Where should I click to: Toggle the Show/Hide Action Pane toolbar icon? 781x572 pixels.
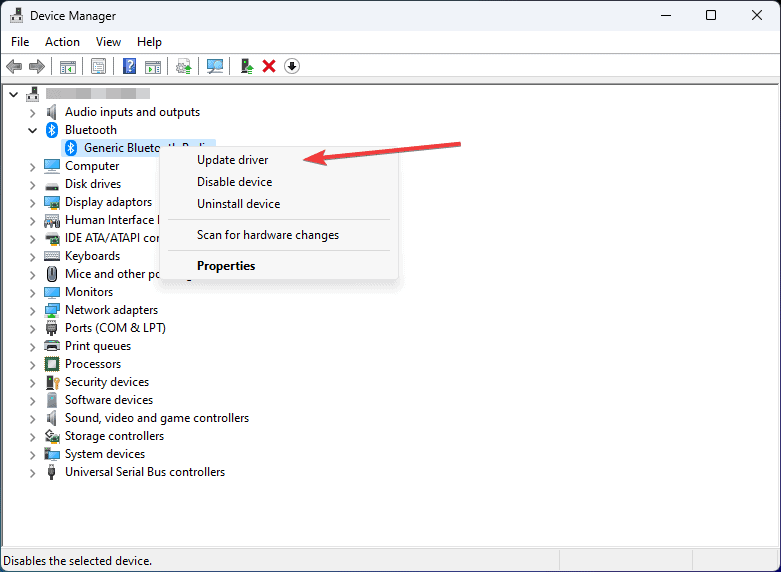point(153,66)
